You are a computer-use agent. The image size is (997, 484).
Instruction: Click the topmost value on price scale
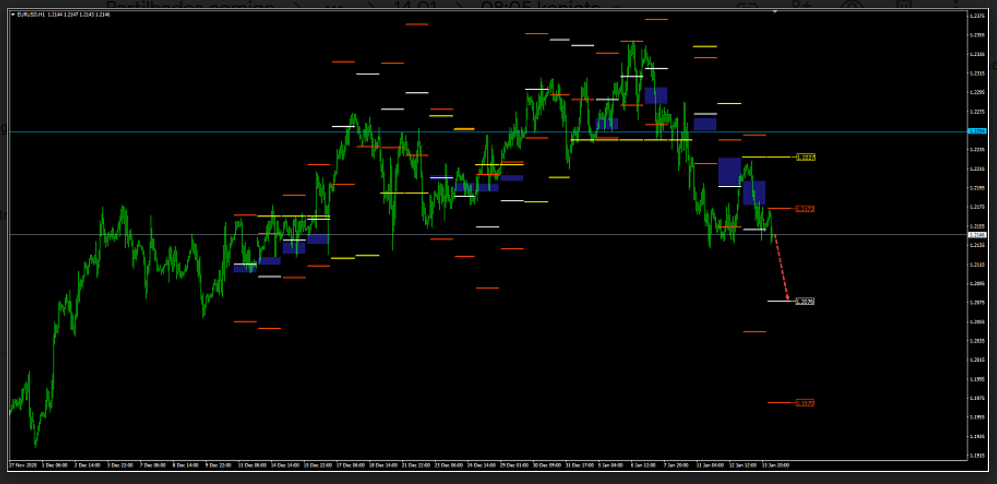977,16
